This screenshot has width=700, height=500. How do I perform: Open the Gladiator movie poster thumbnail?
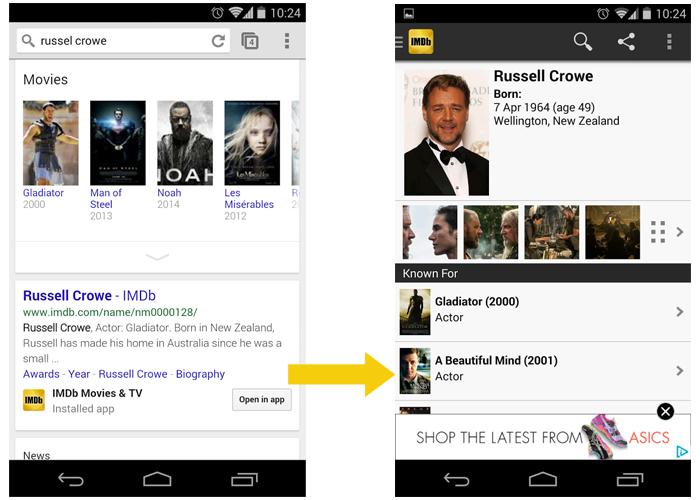coord(50,143)
